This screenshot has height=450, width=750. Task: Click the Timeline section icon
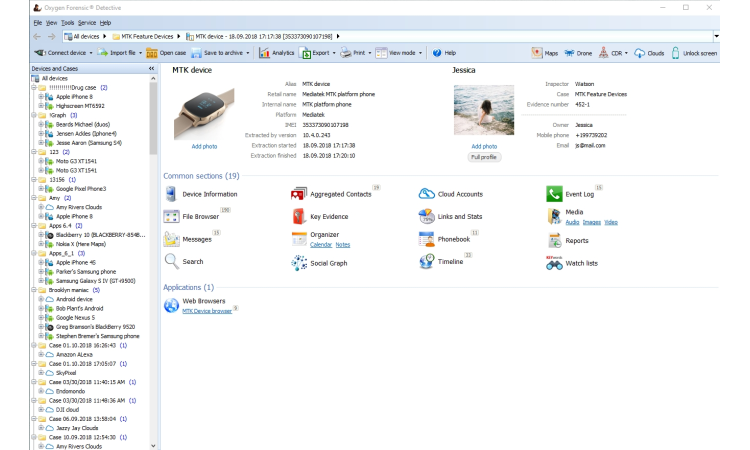(426, 262)
